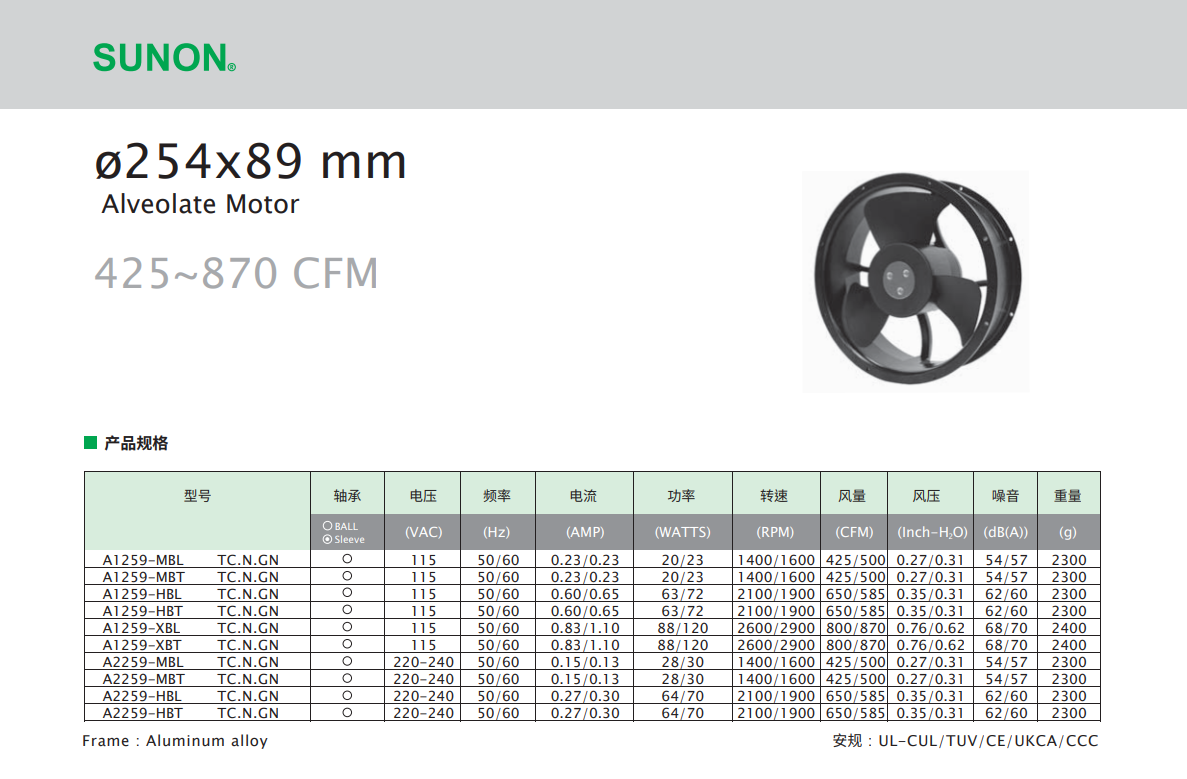Viewport: 1187px width, 779px height.
Task: Click the 产品规格 section heading
Action: (x=136, y=443)
